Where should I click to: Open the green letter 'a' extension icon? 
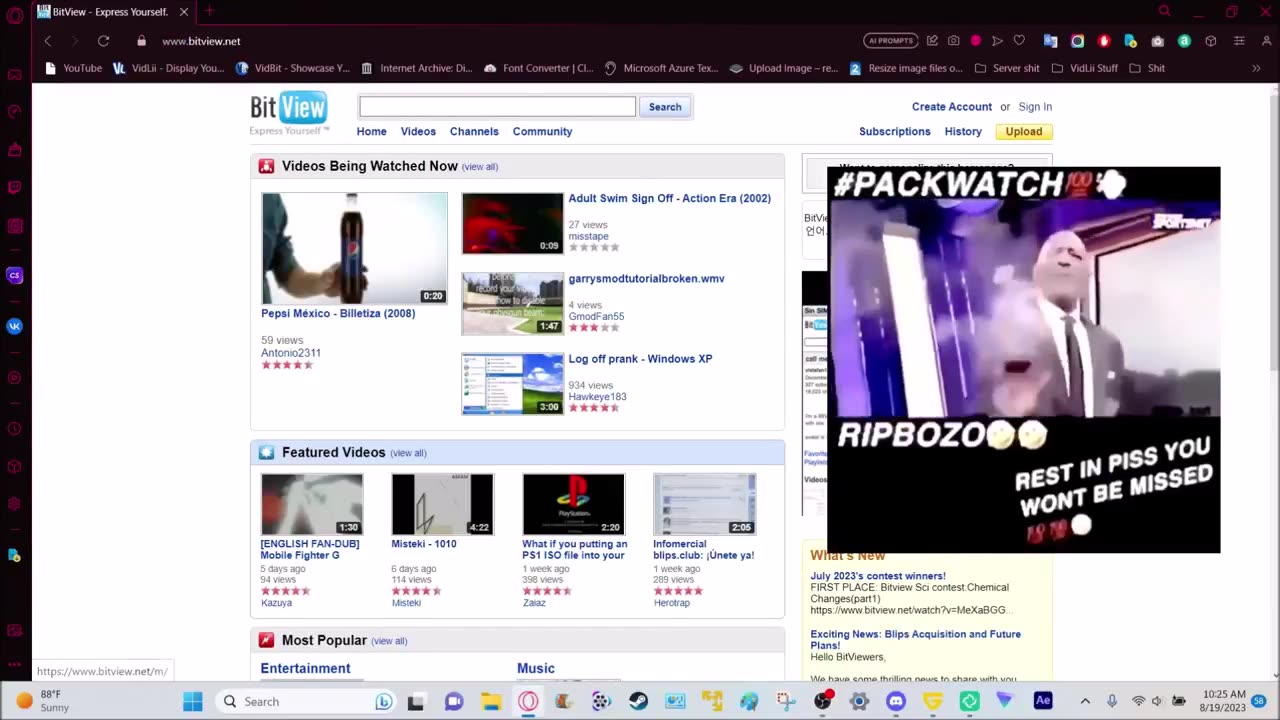(1184, 41)
